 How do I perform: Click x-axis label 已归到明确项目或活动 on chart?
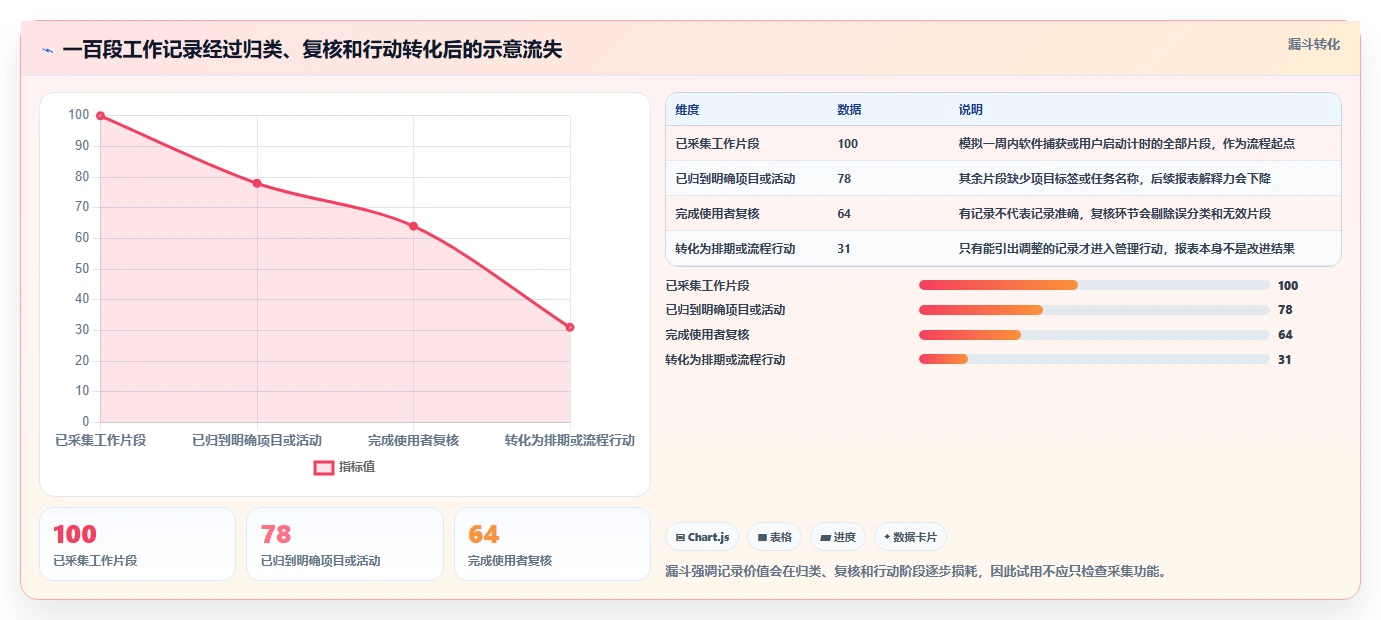(257, 440)
